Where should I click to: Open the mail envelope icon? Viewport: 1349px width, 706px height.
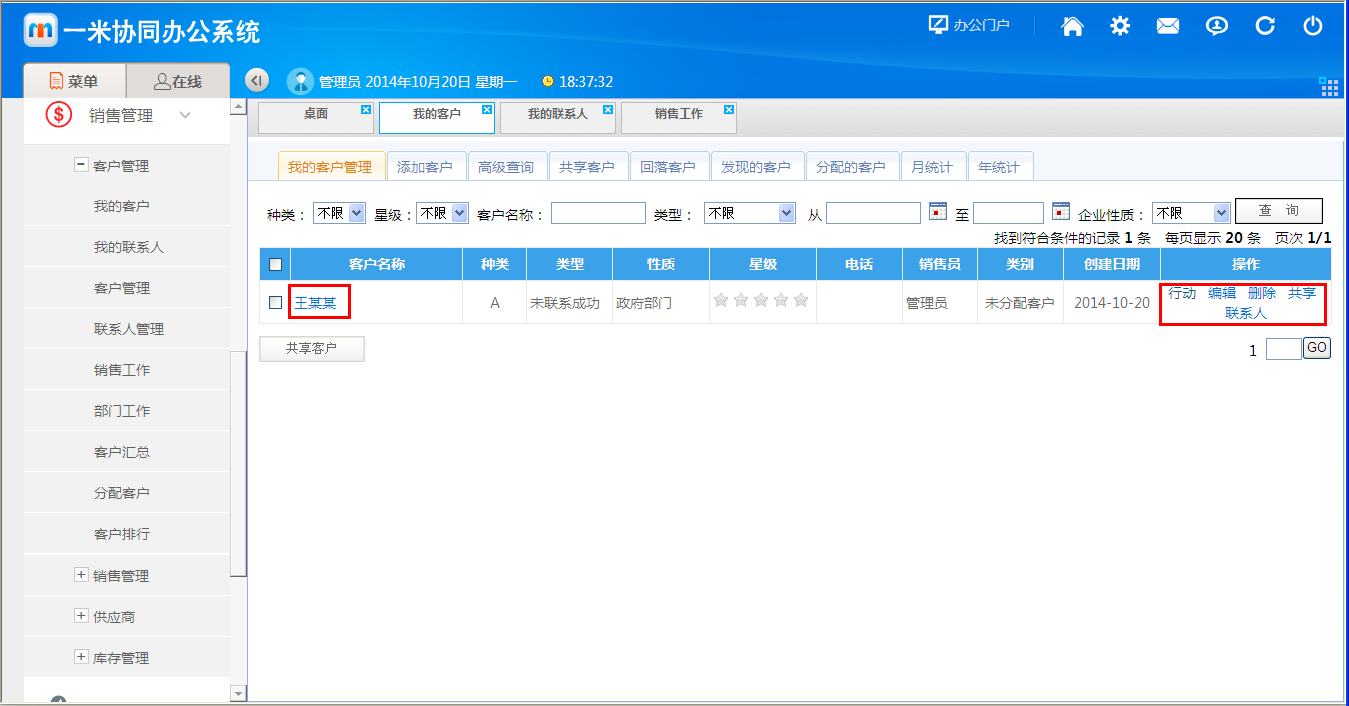(1168, 26)
